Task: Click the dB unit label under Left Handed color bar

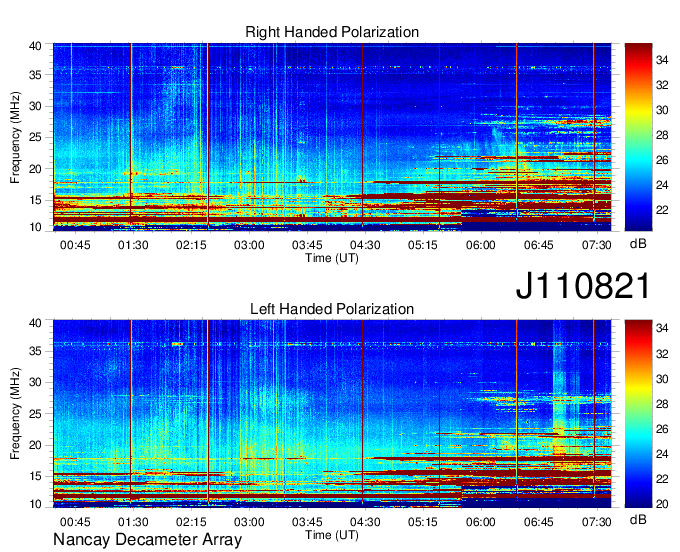Action: (x=638, y=519)
